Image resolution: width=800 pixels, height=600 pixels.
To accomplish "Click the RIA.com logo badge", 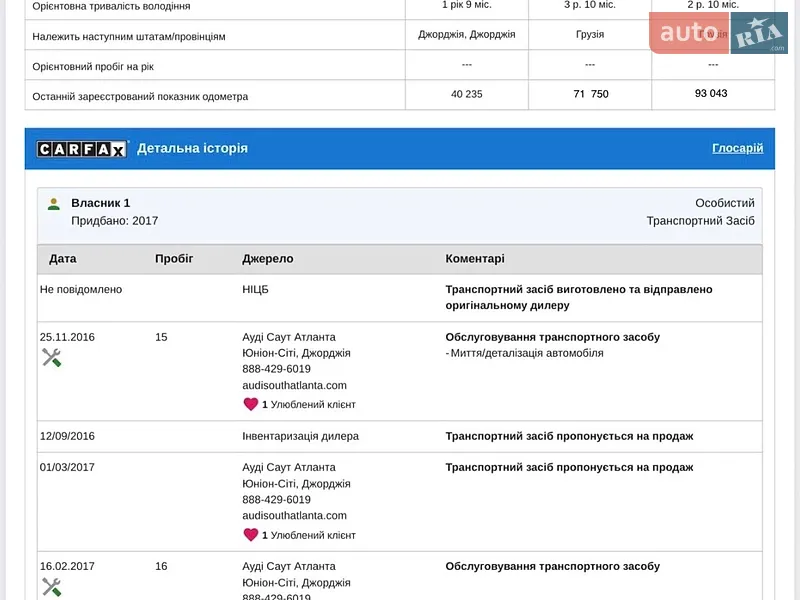I will (759, 33).
